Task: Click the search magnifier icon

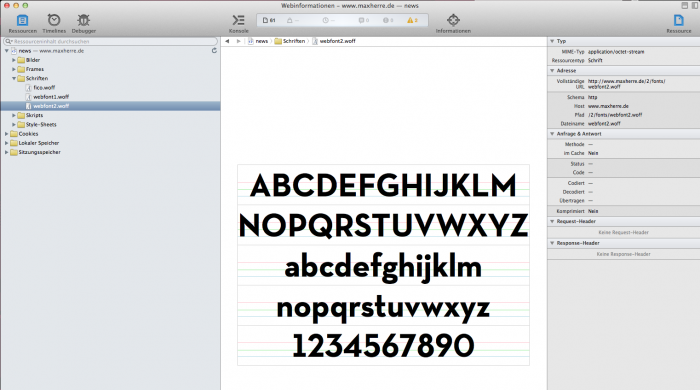Action: click(x=8, y=41)
